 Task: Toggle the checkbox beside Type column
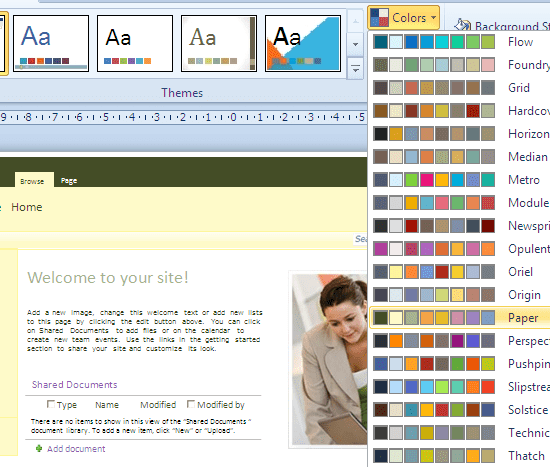51,404
